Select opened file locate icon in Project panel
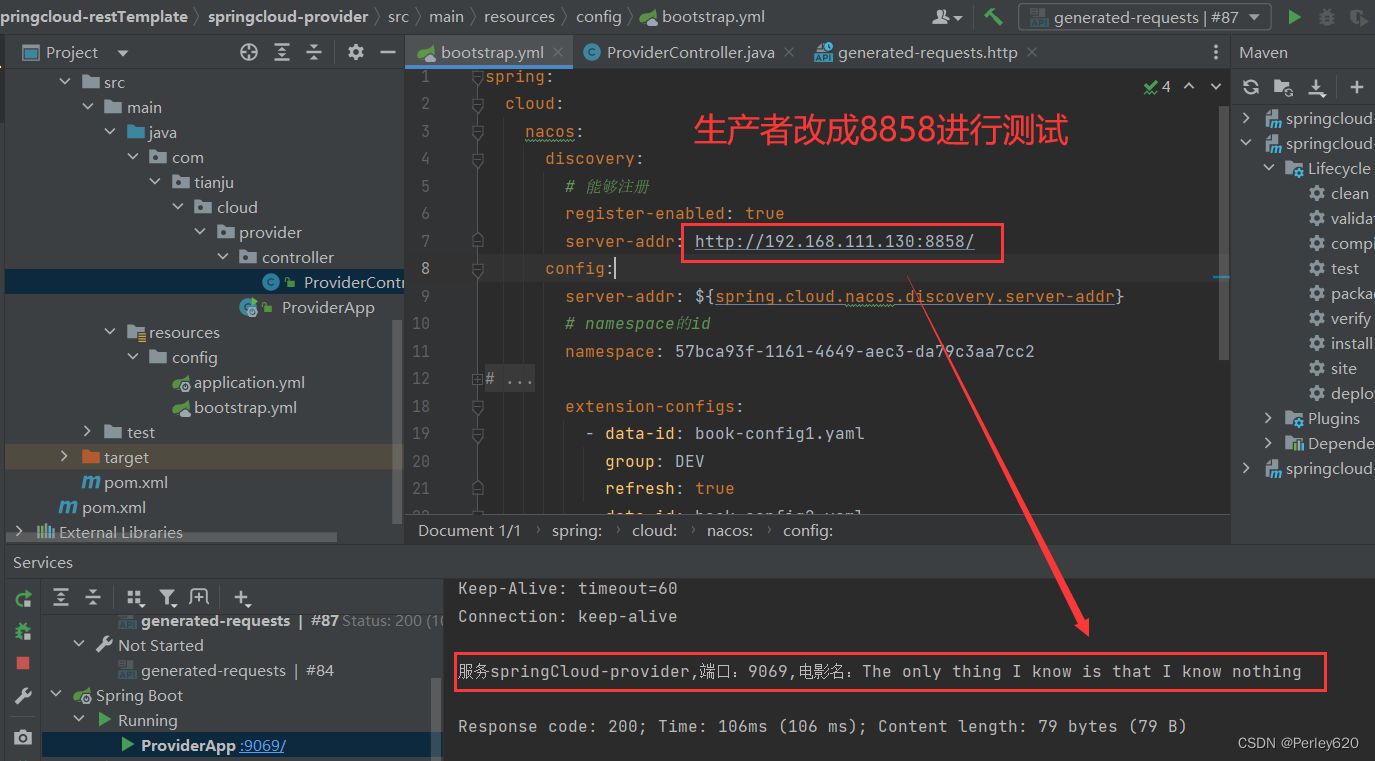Screen dimensions: 1375x761 point(249,52)
